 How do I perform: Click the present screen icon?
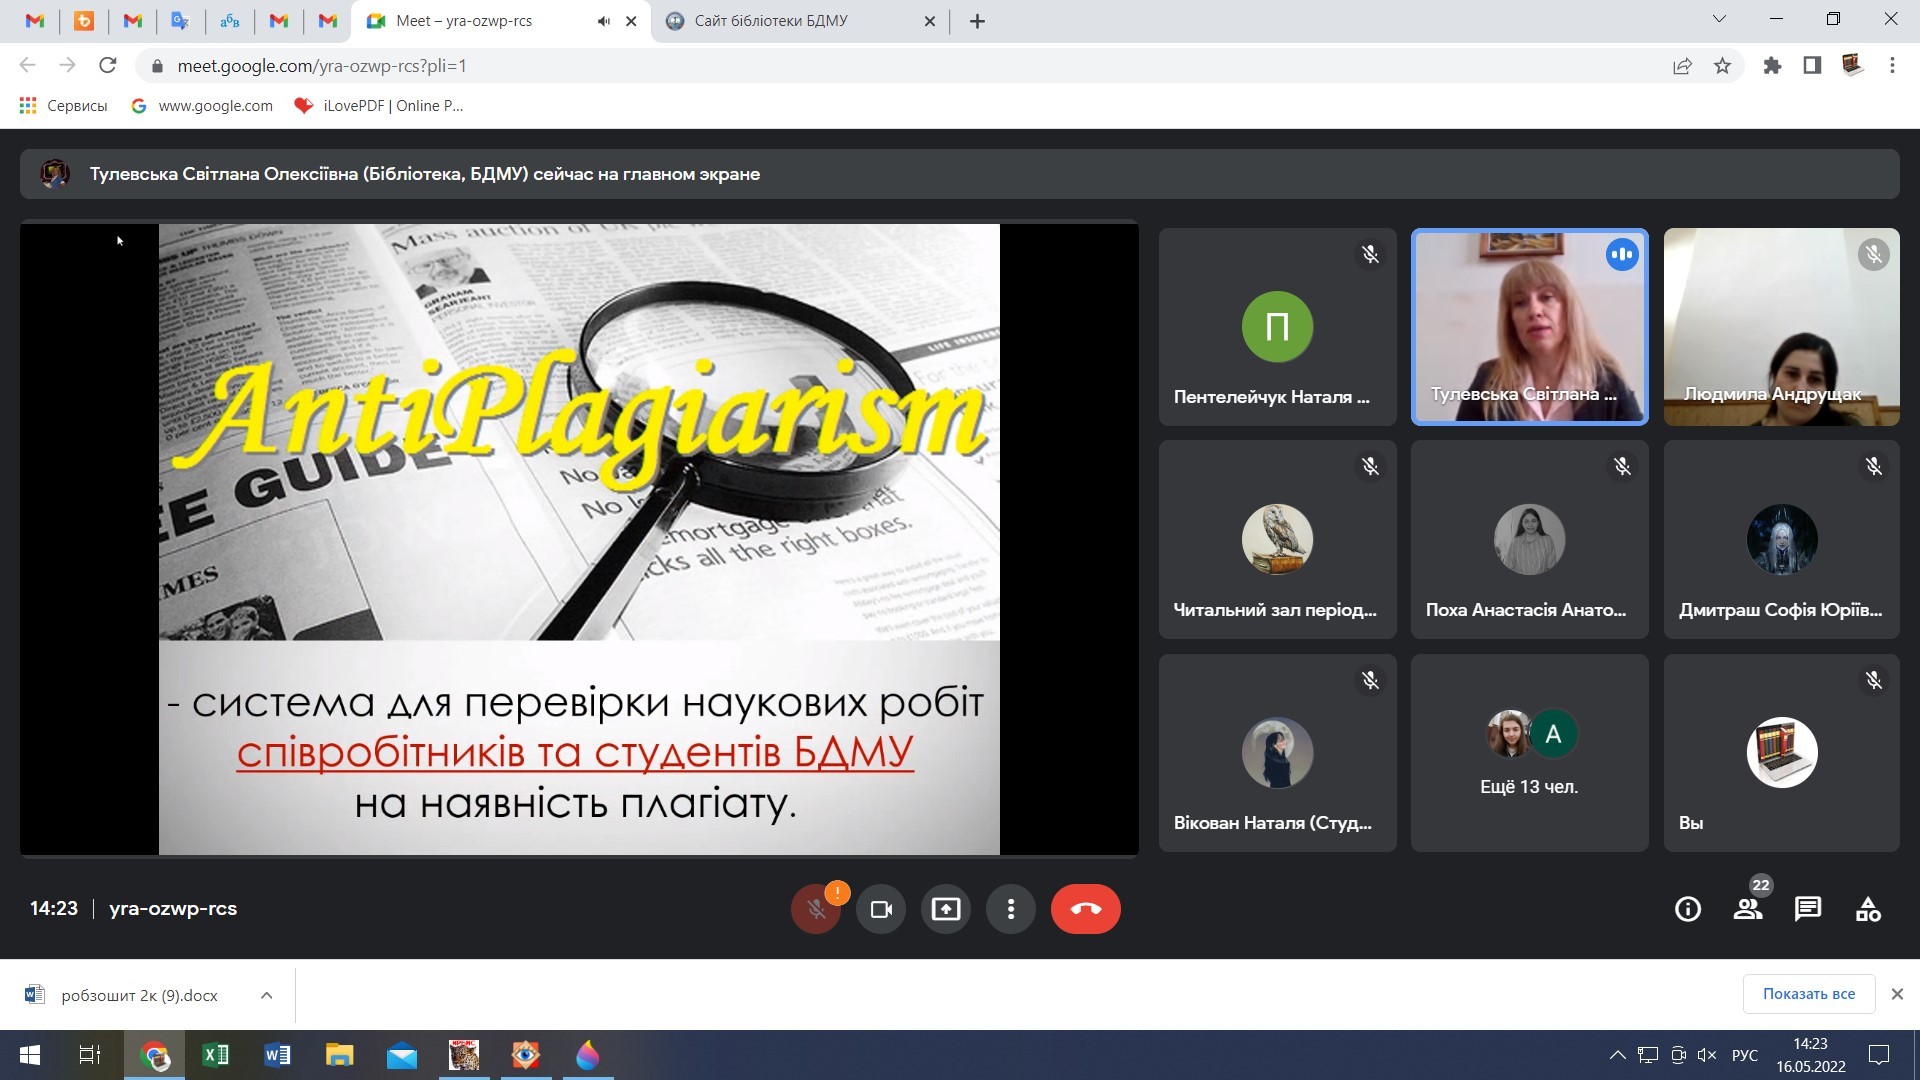[945, 909]
